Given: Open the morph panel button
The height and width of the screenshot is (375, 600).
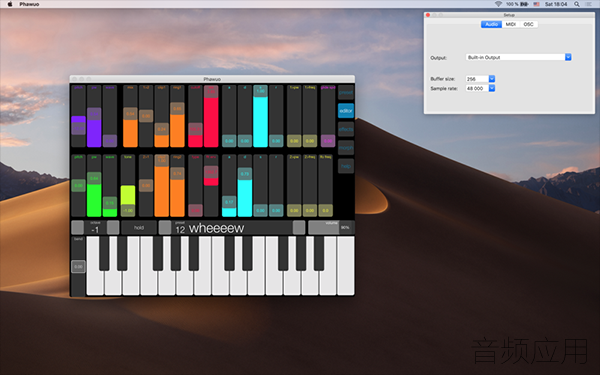Looking at the screenshot, I should pos(346,148).
